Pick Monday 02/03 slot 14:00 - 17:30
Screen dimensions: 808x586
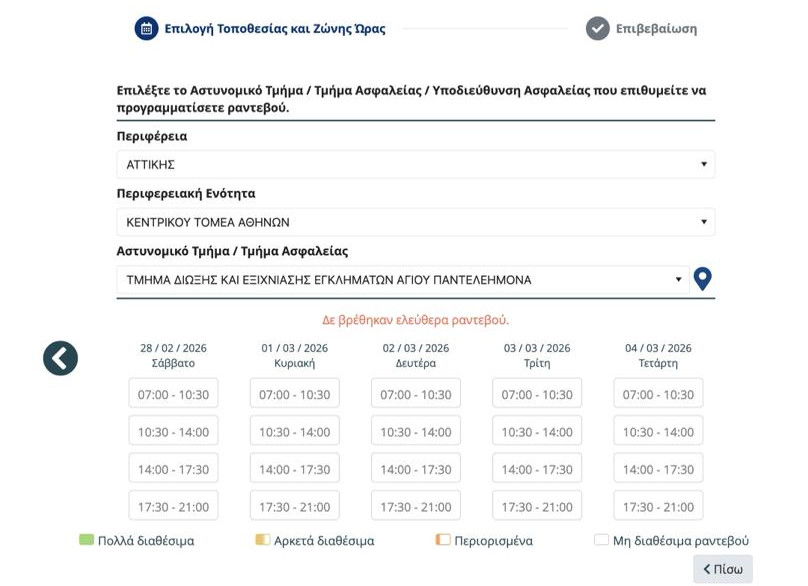coord(415,469)
